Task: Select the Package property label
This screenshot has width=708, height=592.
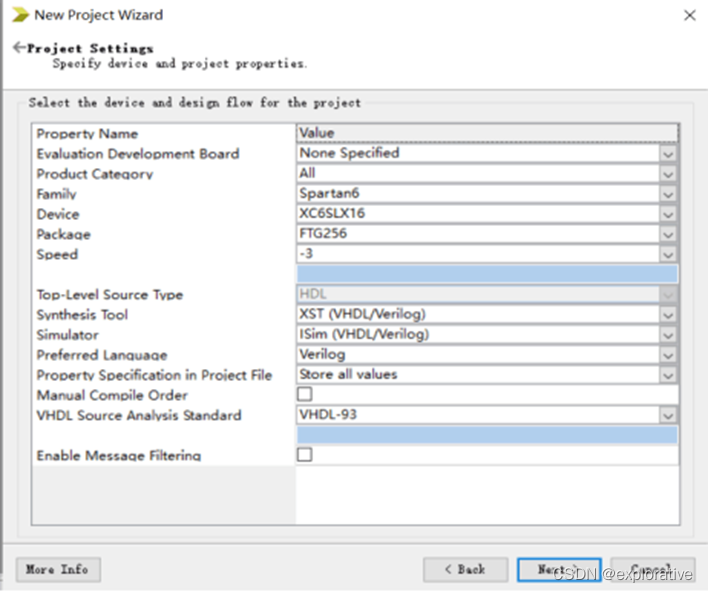Action: (x=64, y=234)
